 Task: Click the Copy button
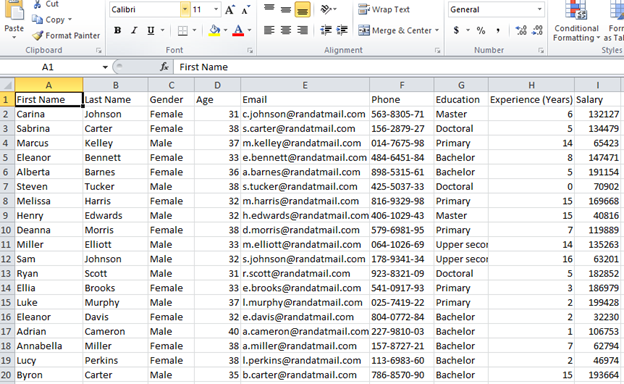48,19
